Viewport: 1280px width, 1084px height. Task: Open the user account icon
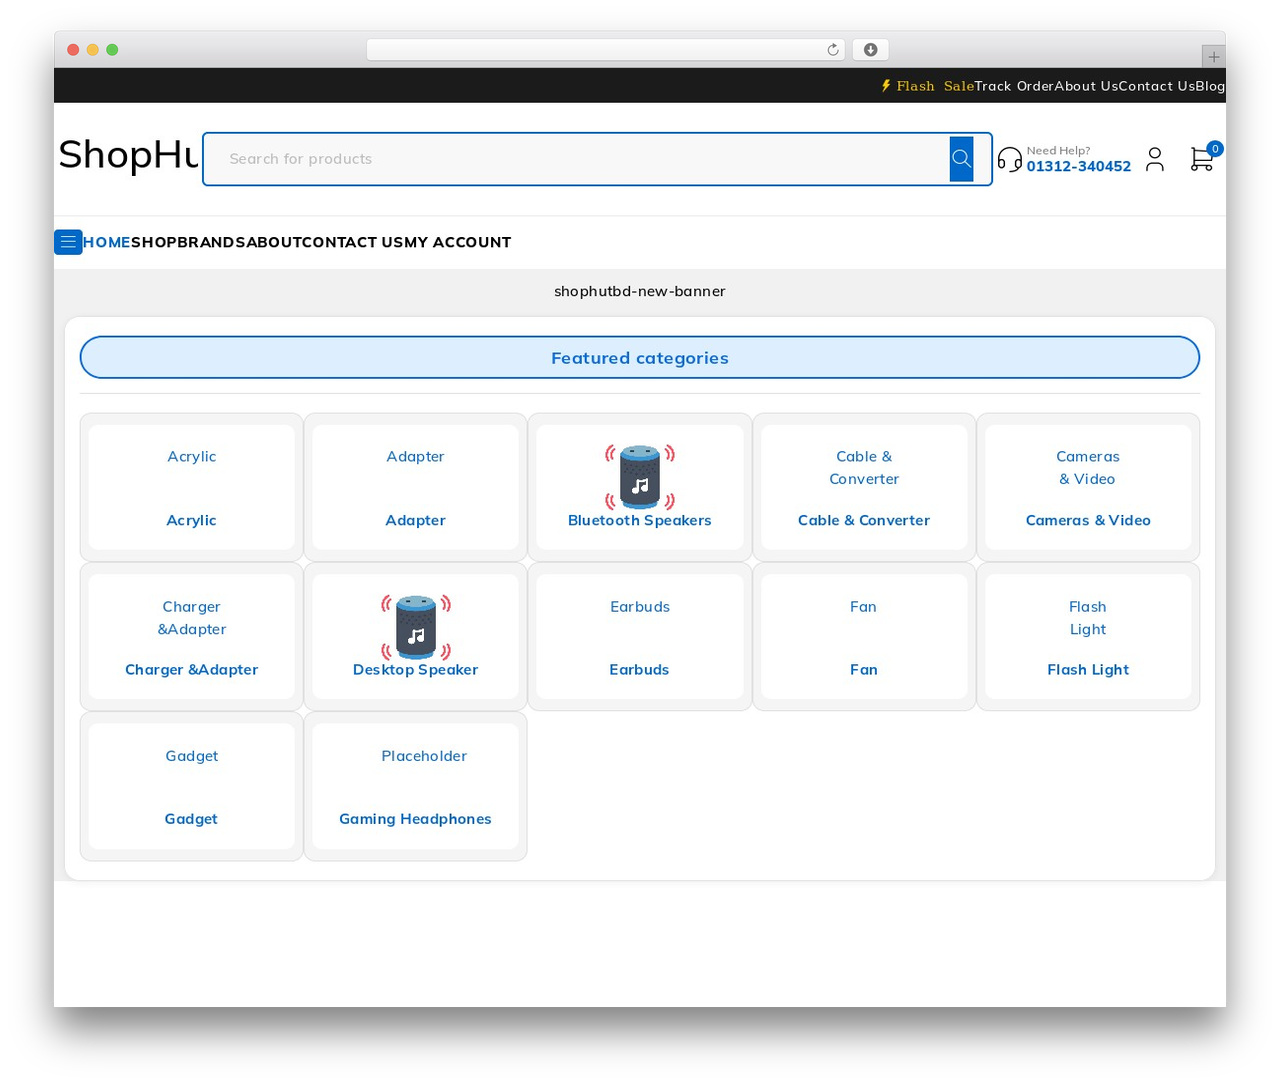1155,159
